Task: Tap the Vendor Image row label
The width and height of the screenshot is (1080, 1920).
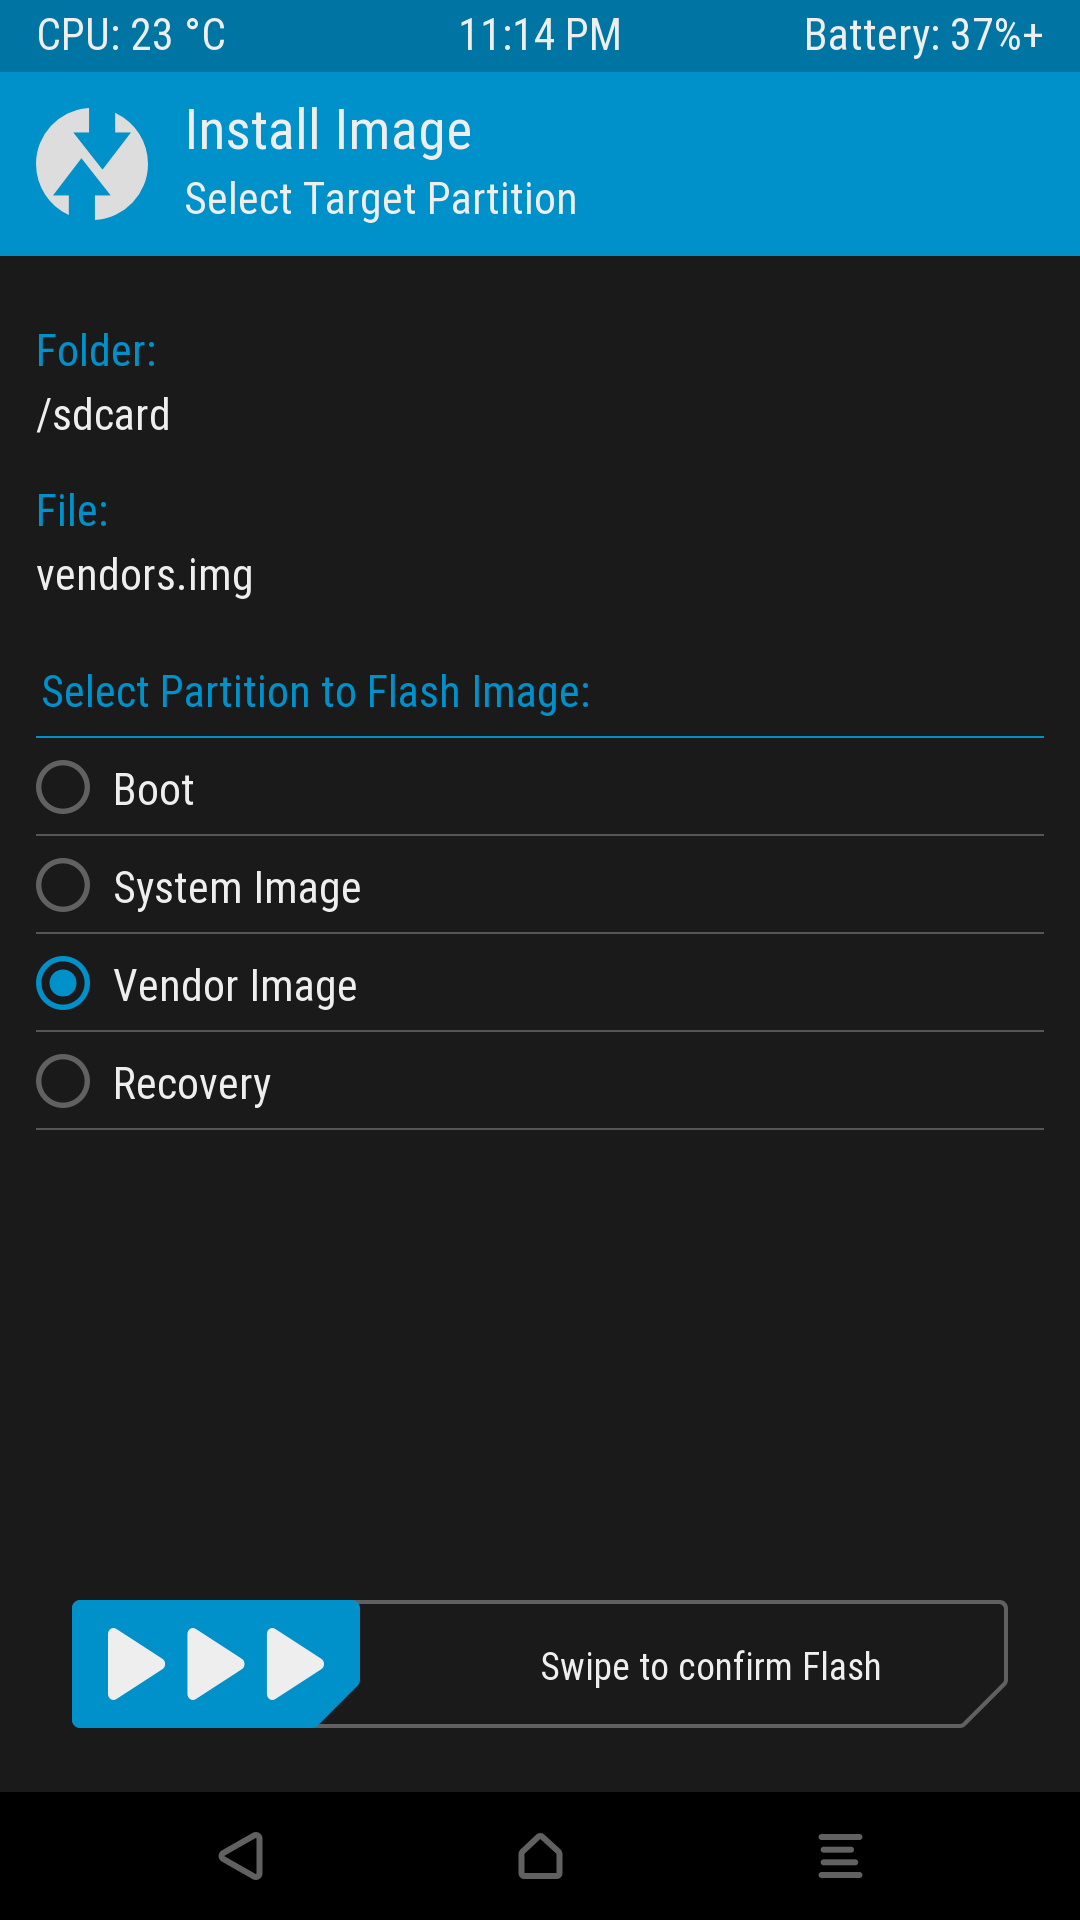Action: pyautogui.click(x=235, y=984)
